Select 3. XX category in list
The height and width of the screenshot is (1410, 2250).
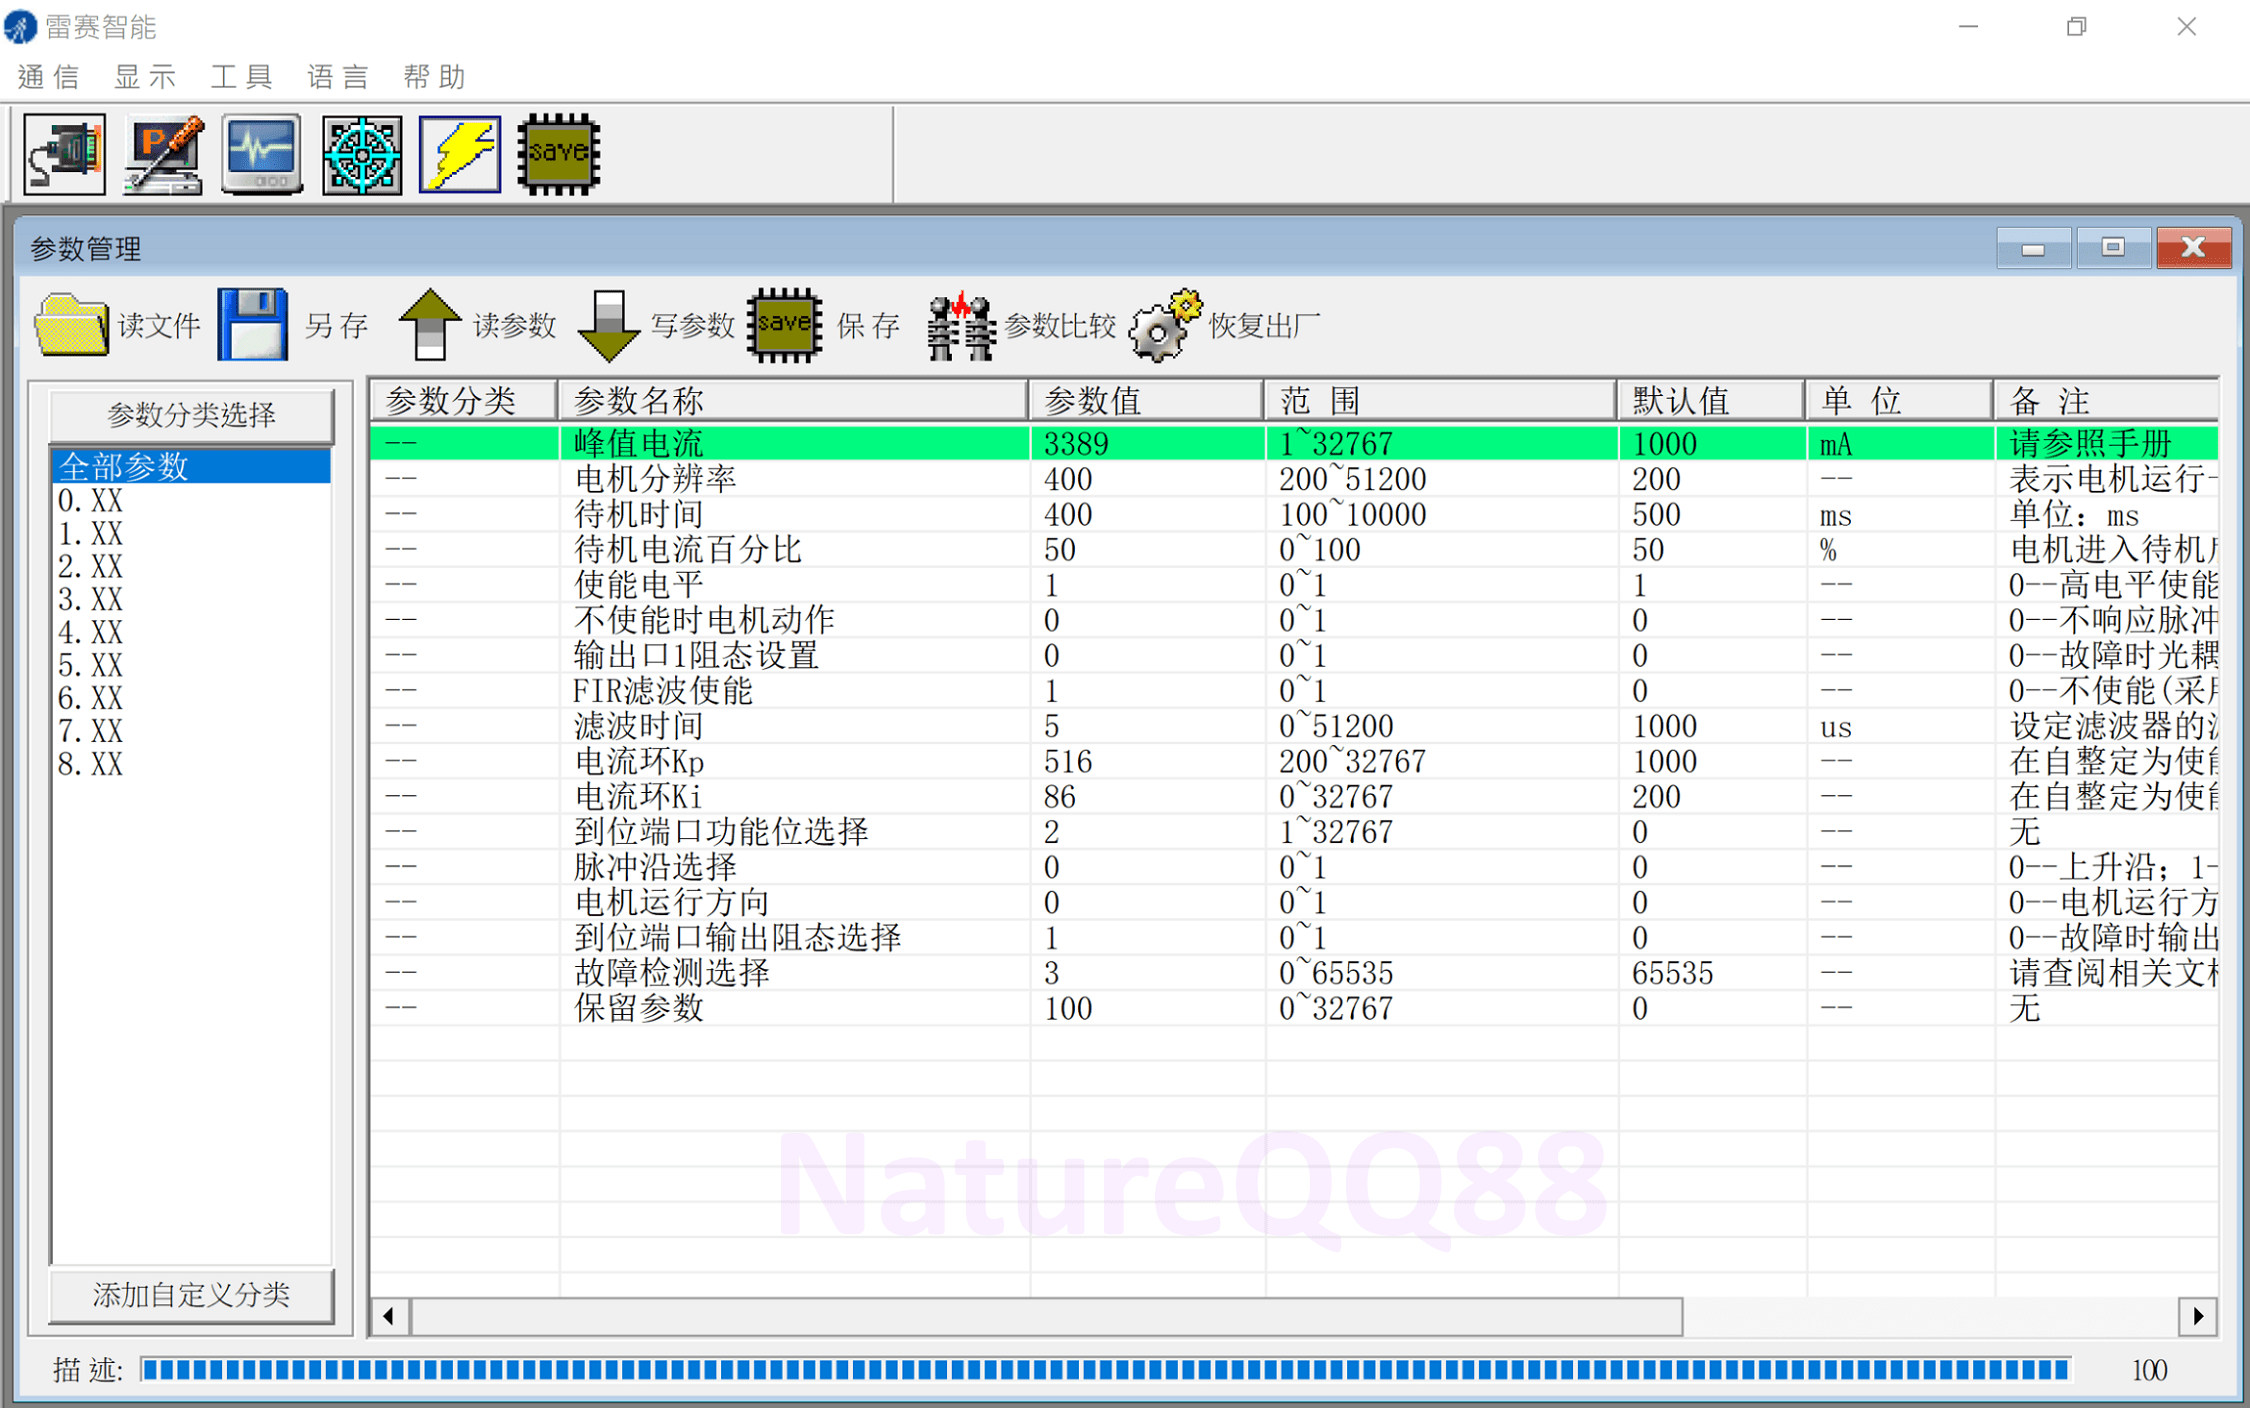coord(91,599)
